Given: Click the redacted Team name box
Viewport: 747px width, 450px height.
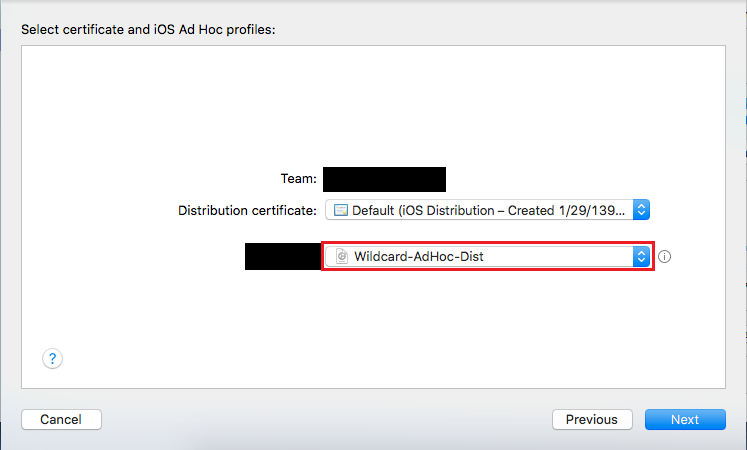Looking at the screenshot, I should click(x=384, y=180).
